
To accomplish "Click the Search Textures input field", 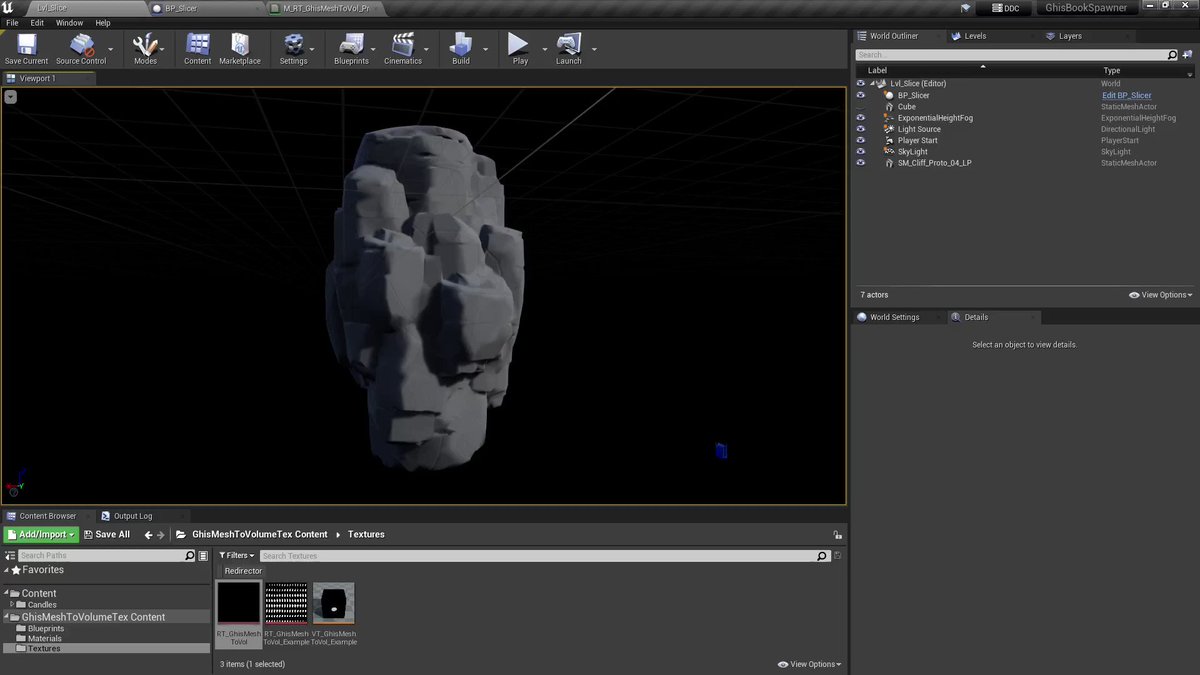I will [x=544, y=556].
